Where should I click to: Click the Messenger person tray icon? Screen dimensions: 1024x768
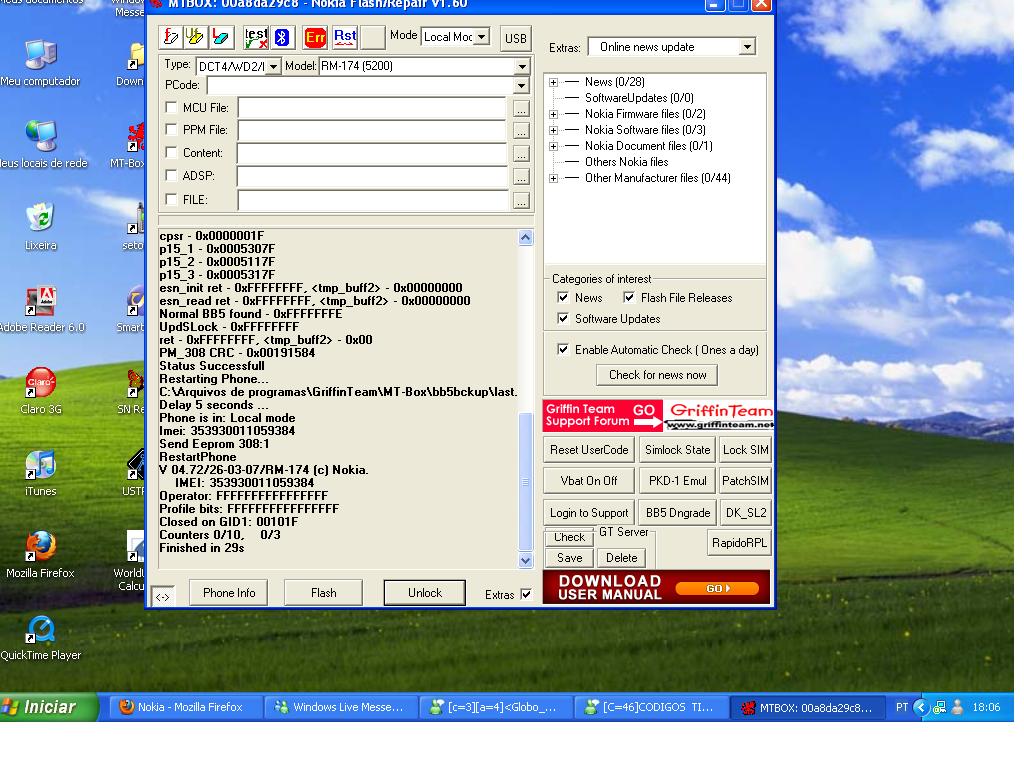(x=957, y=707)
